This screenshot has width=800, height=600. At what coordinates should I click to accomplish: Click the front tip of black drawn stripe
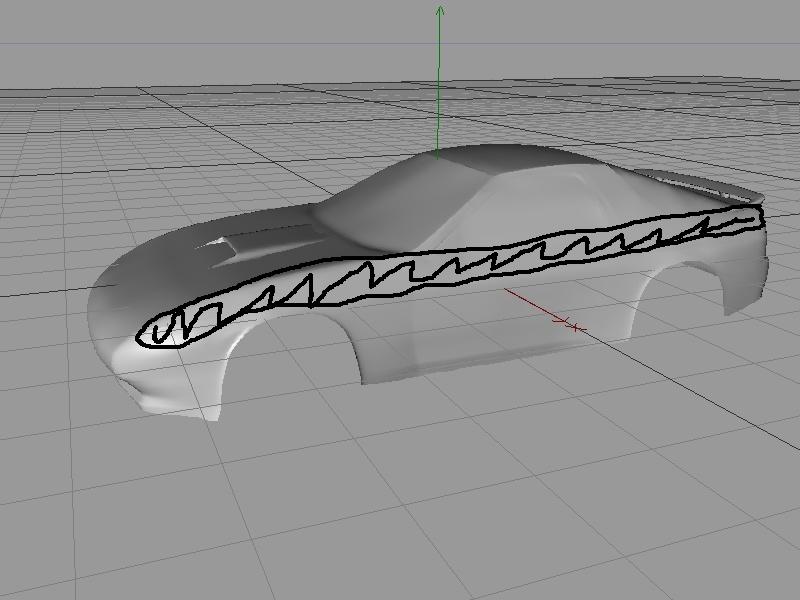click(143, 335)
